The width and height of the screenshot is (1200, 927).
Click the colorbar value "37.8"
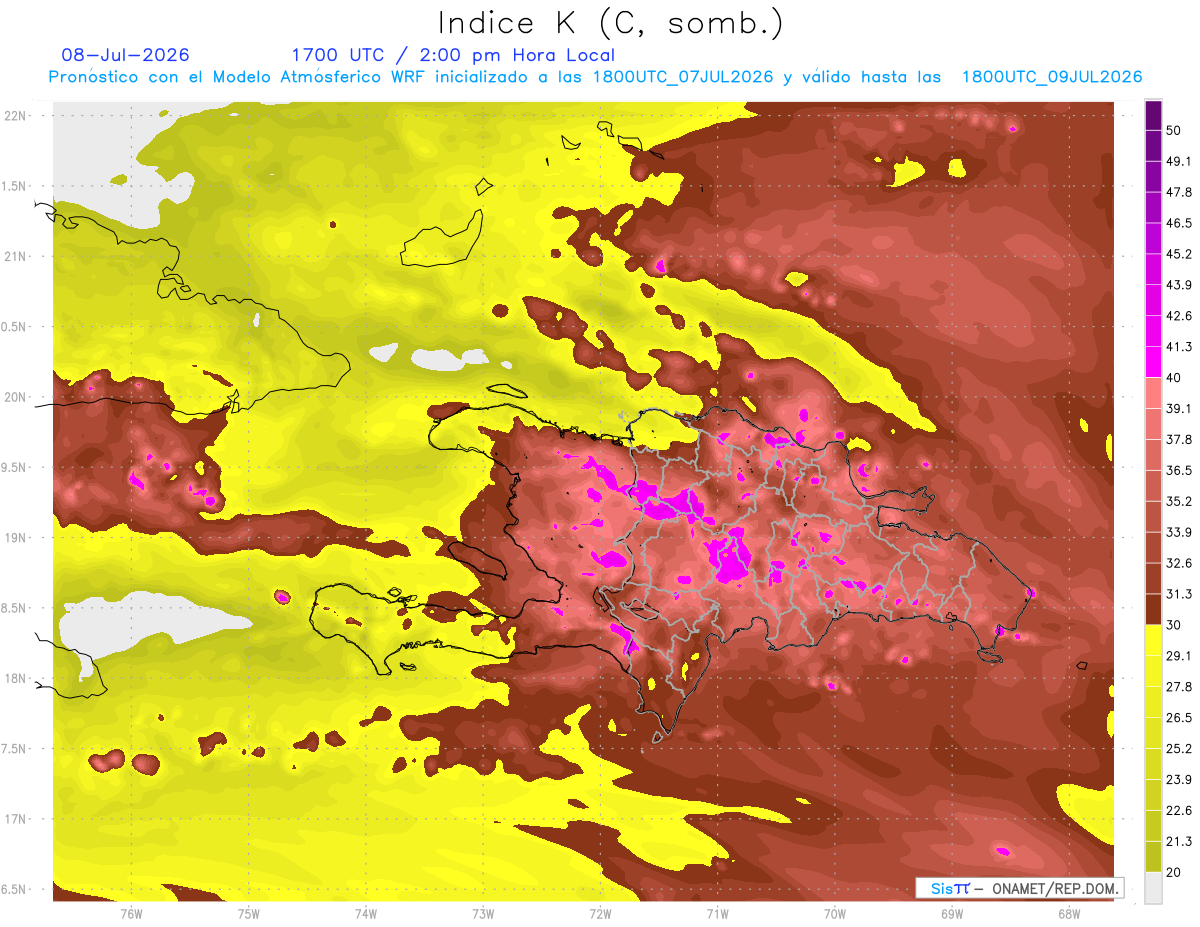point(1178,439)
